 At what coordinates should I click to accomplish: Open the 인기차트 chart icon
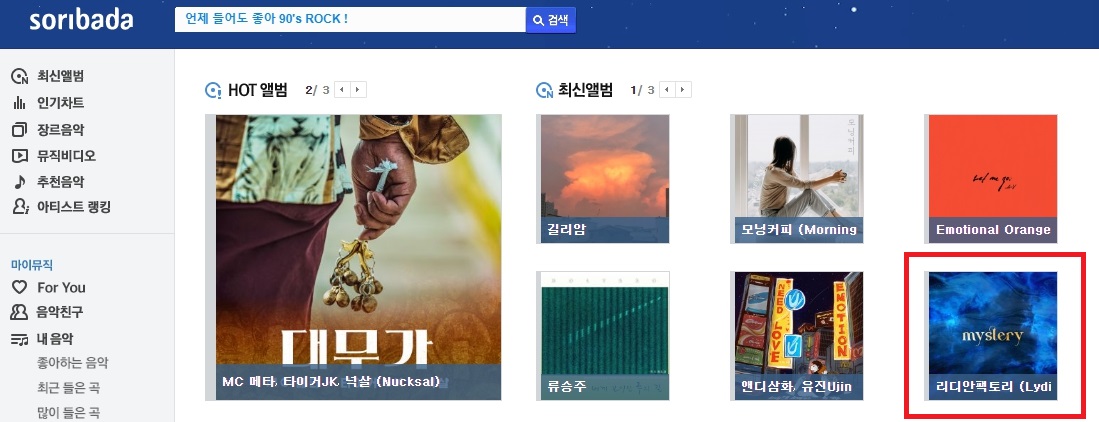20,103
